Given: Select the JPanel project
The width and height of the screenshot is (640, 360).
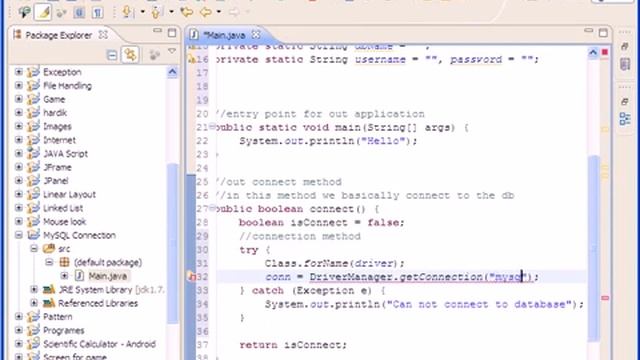Looking at the screenshot, I should (56, 181).
